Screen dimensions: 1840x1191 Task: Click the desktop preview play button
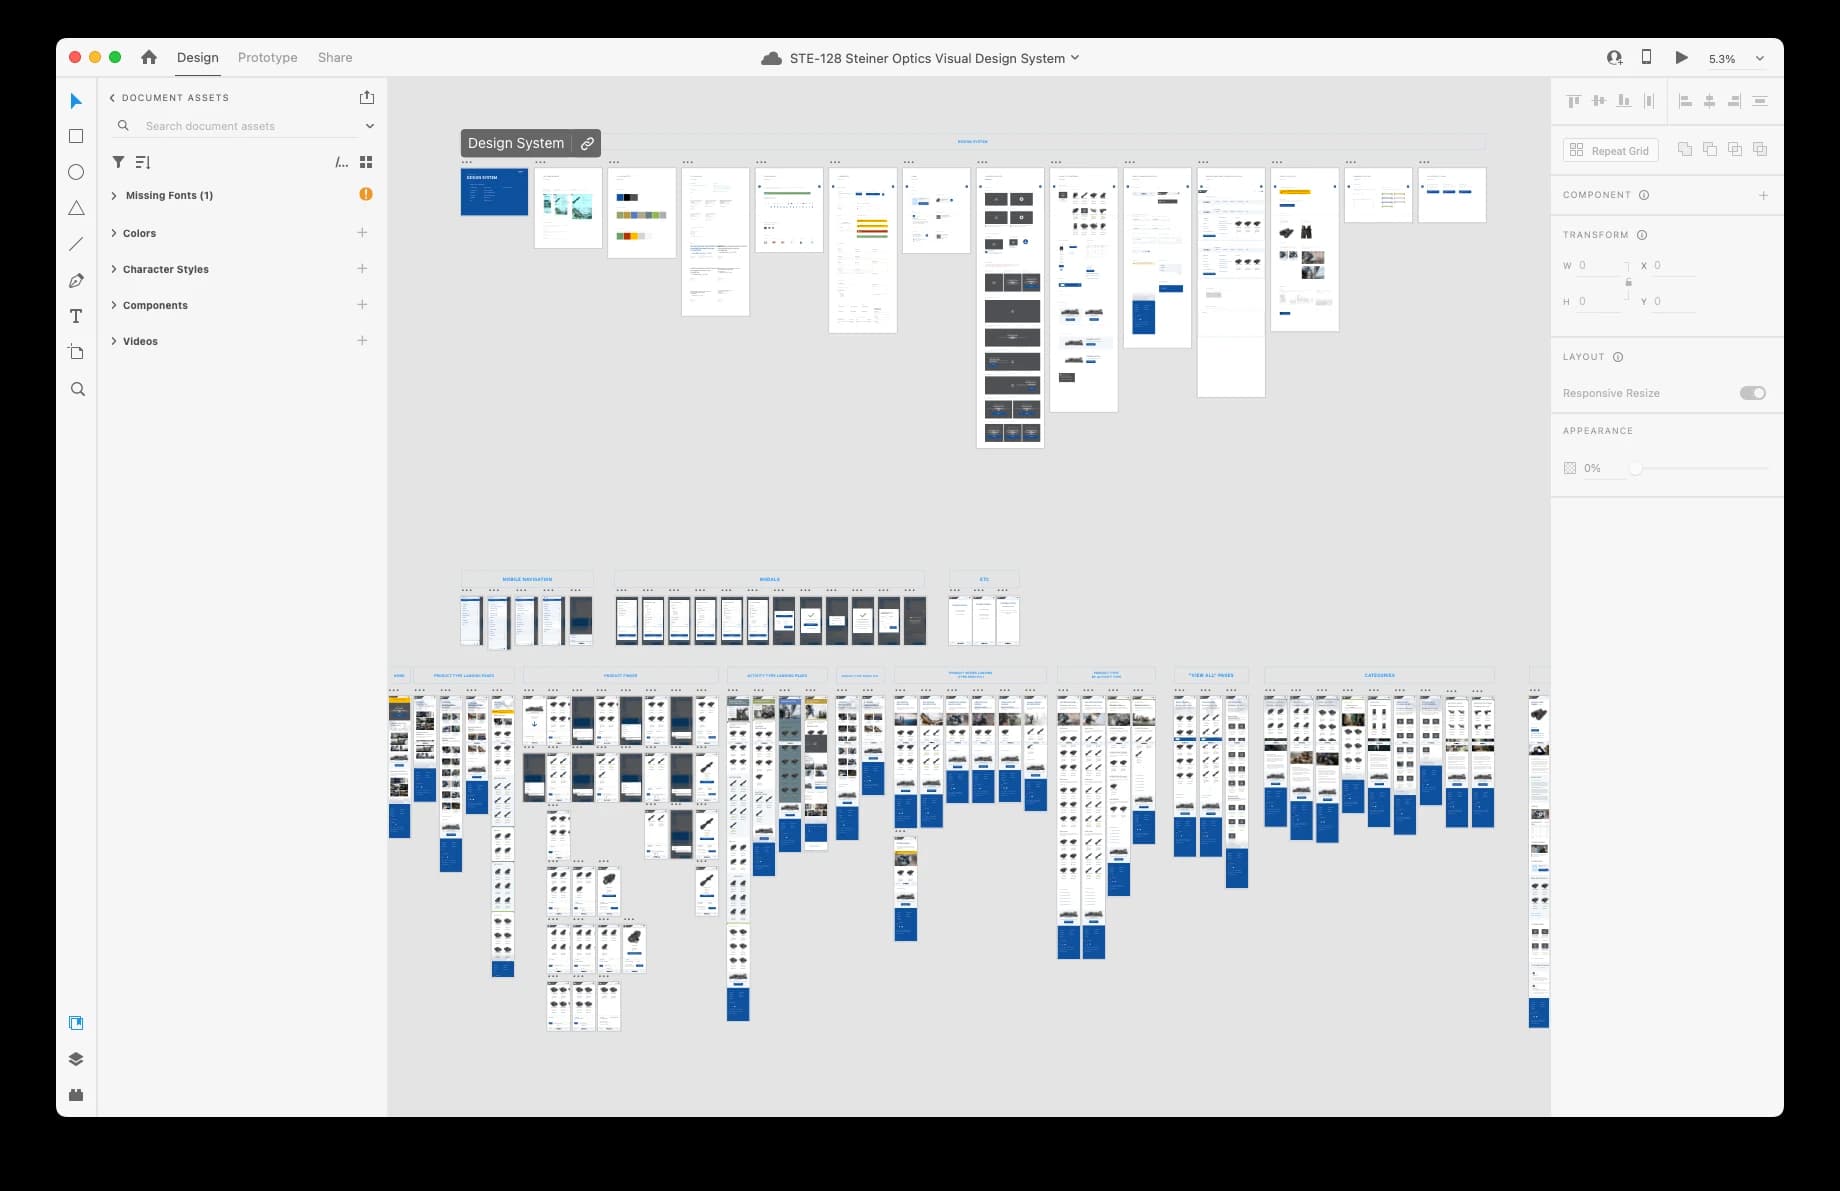pyautogui.click(x=1681, y=58)
